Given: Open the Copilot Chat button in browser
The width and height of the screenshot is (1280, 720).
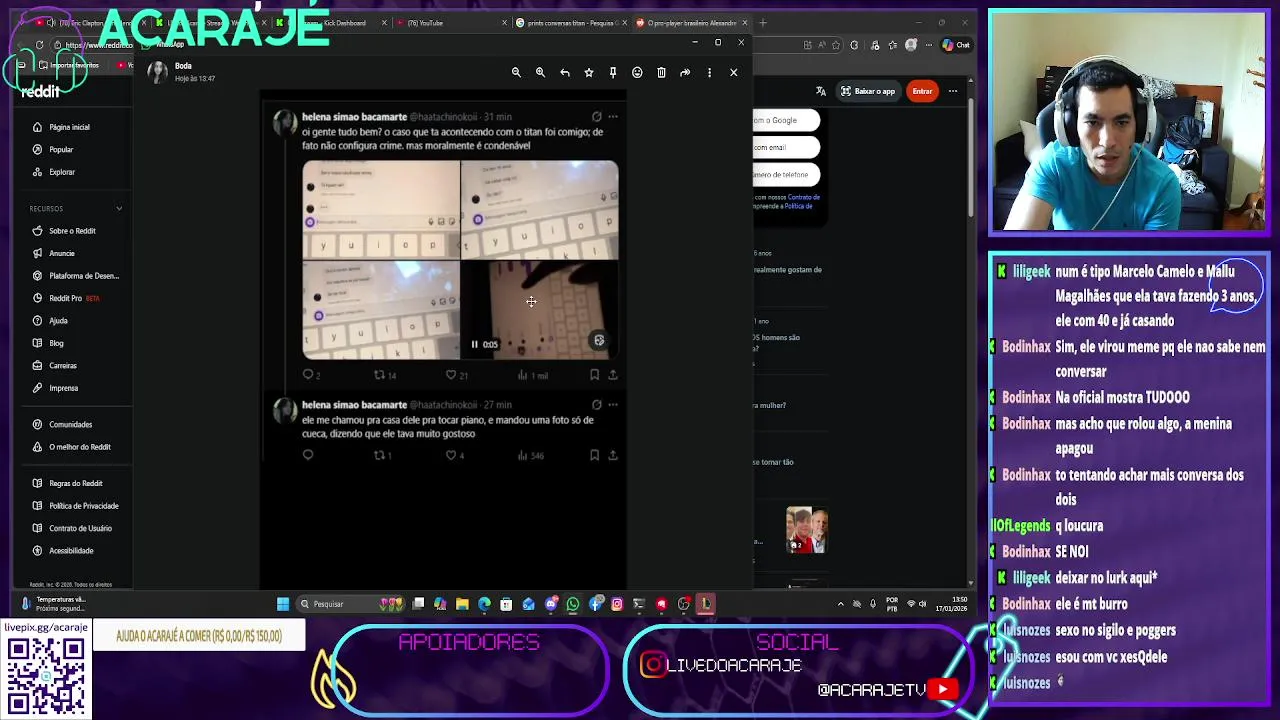Looking at the screenshot, I should tap(957, 44).
